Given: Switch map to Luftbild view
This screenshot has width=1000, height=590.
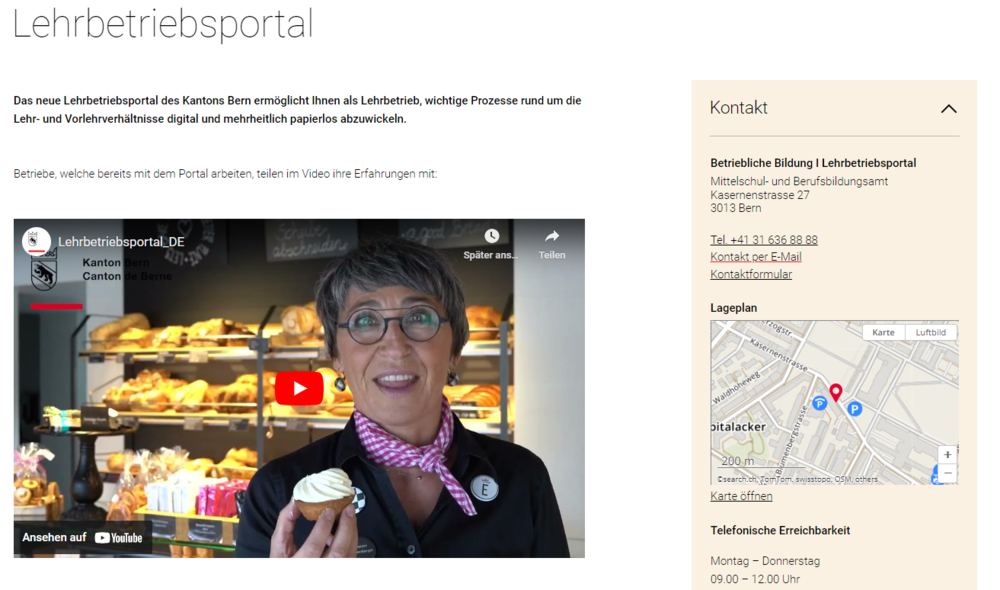Looking at the screenshot, I should (930, 332).
